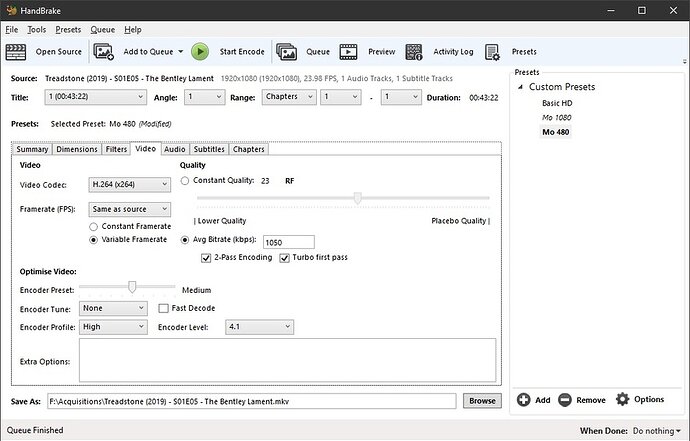690x441 pixels.
Task: Open the Angle dropdown
Action: 205,97
